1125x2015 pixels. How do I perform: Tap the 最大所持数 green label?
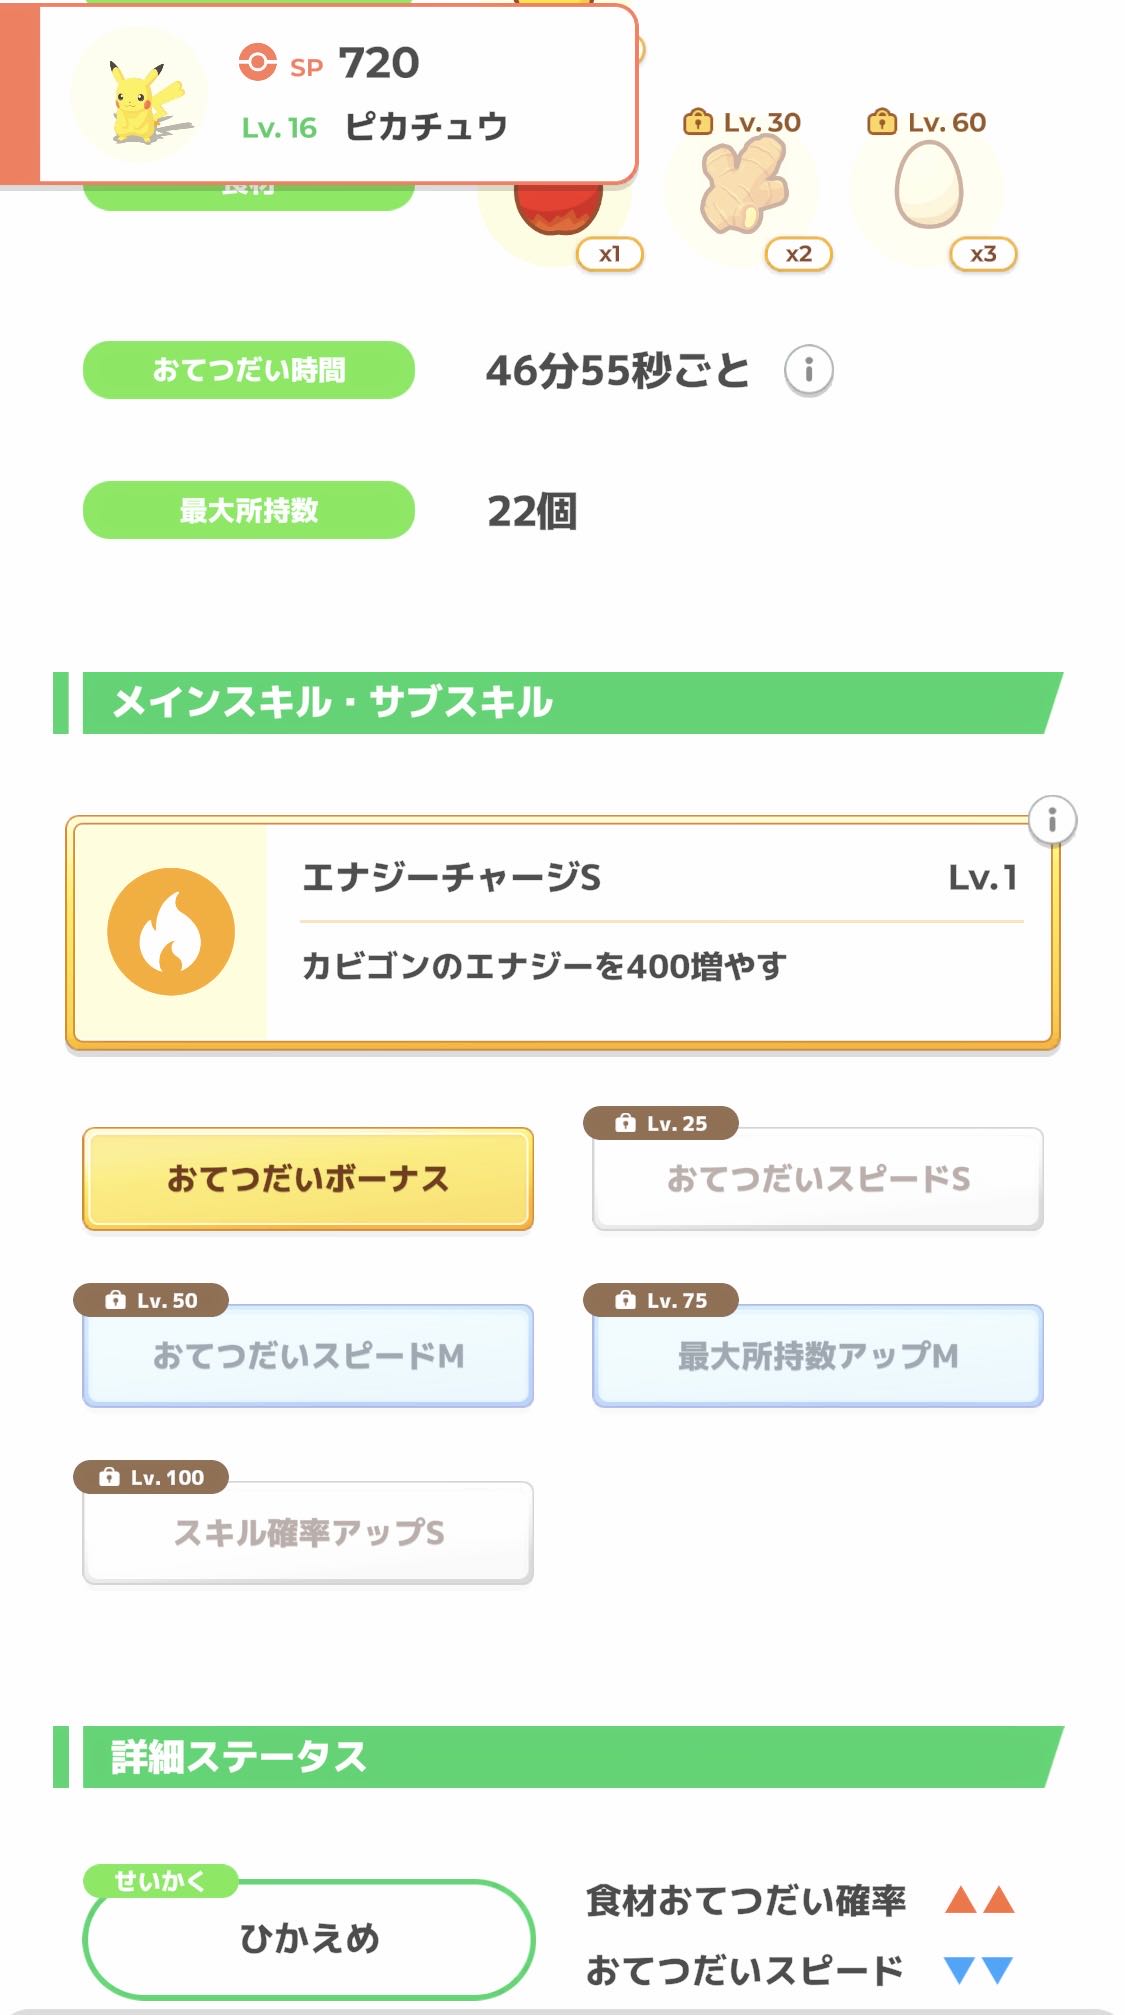point(249,511)
